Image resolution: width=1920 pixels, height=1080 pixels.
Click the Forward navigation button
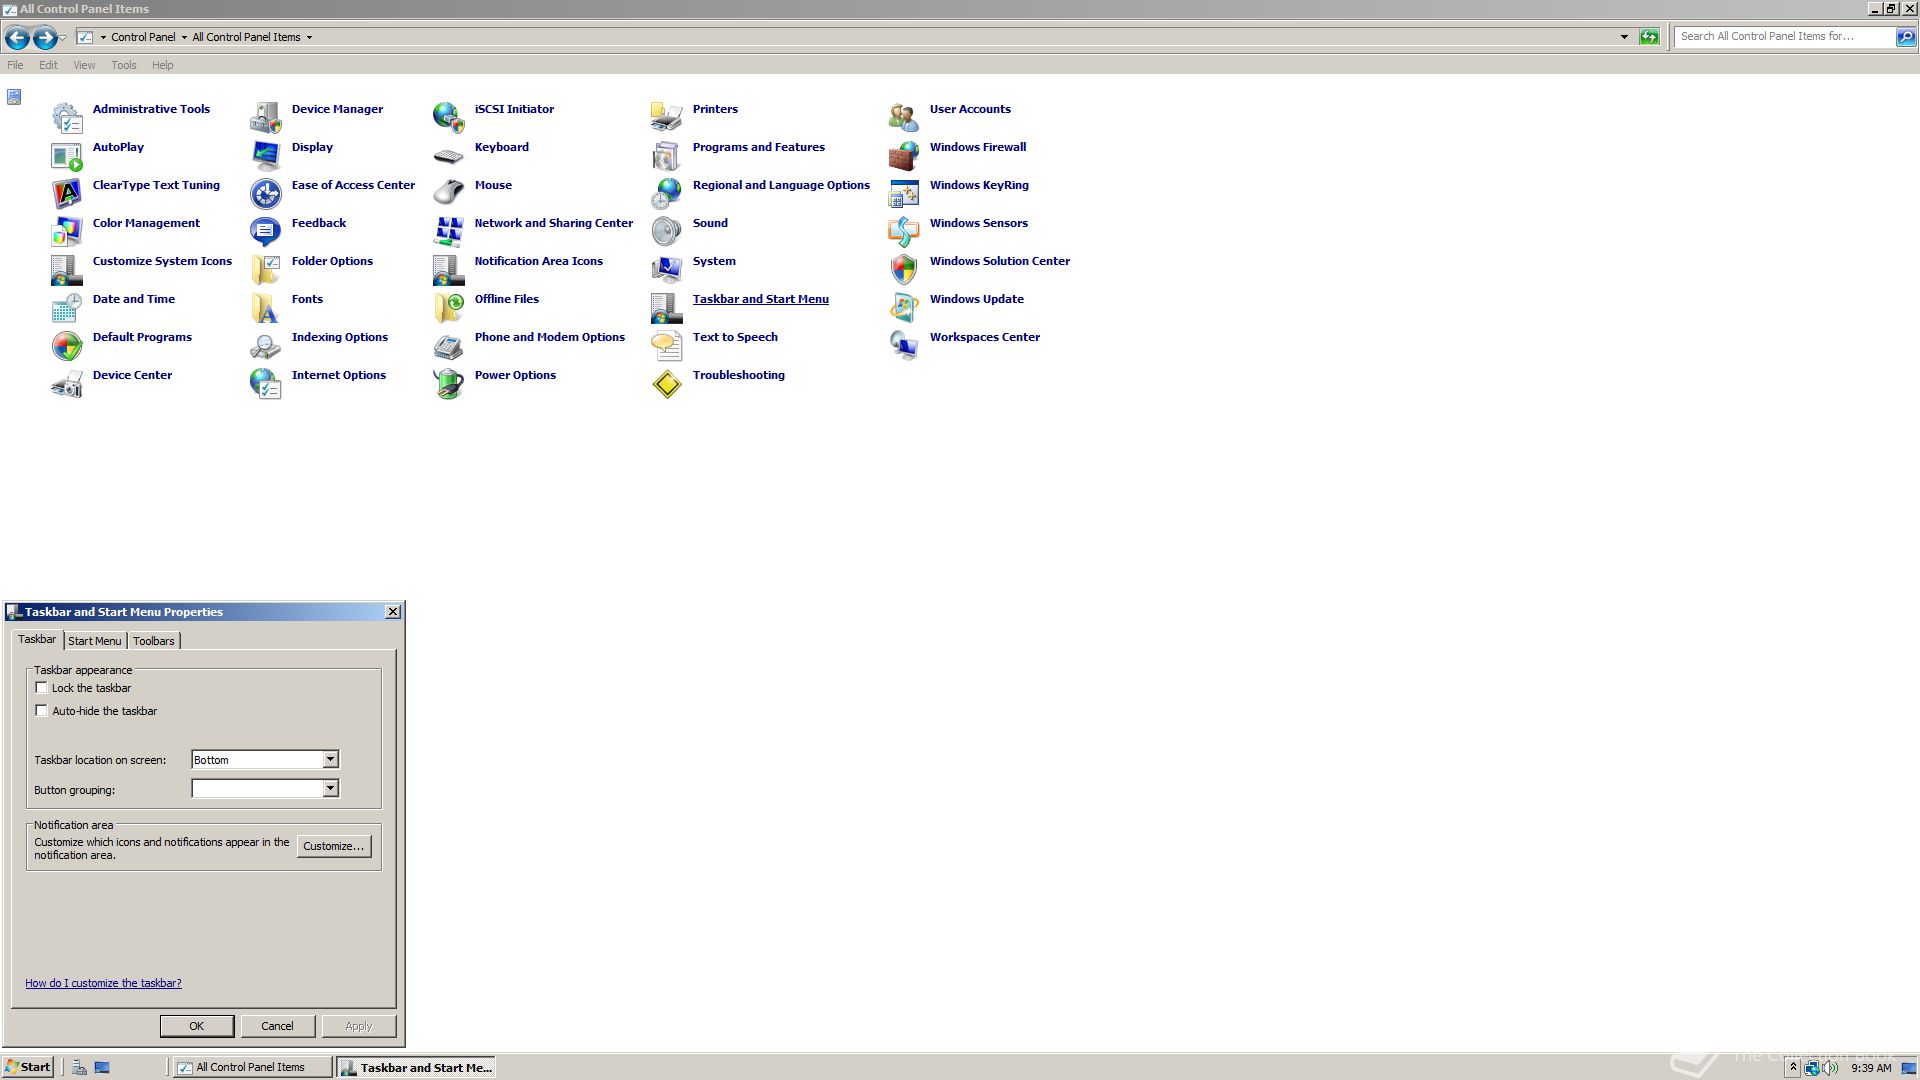pyautogui.click(x=45, y=38)
